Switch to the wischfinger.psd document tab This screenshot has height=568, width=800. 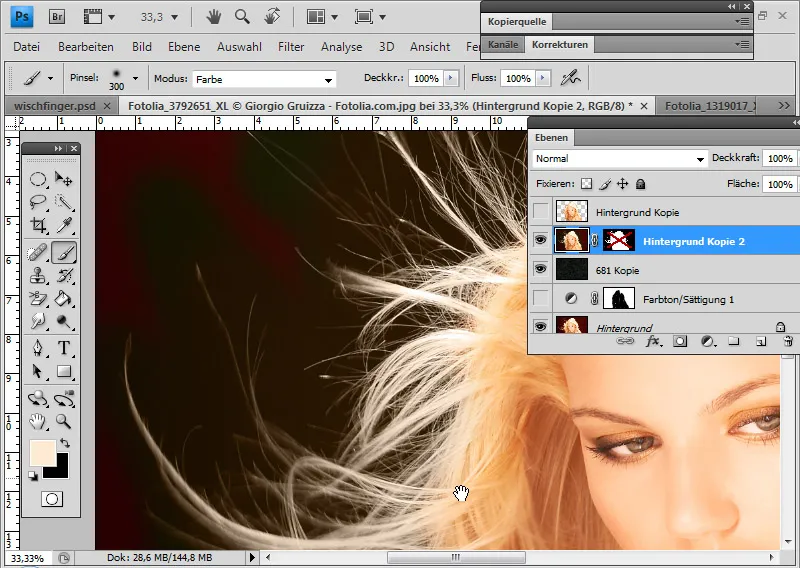point(55,106)
